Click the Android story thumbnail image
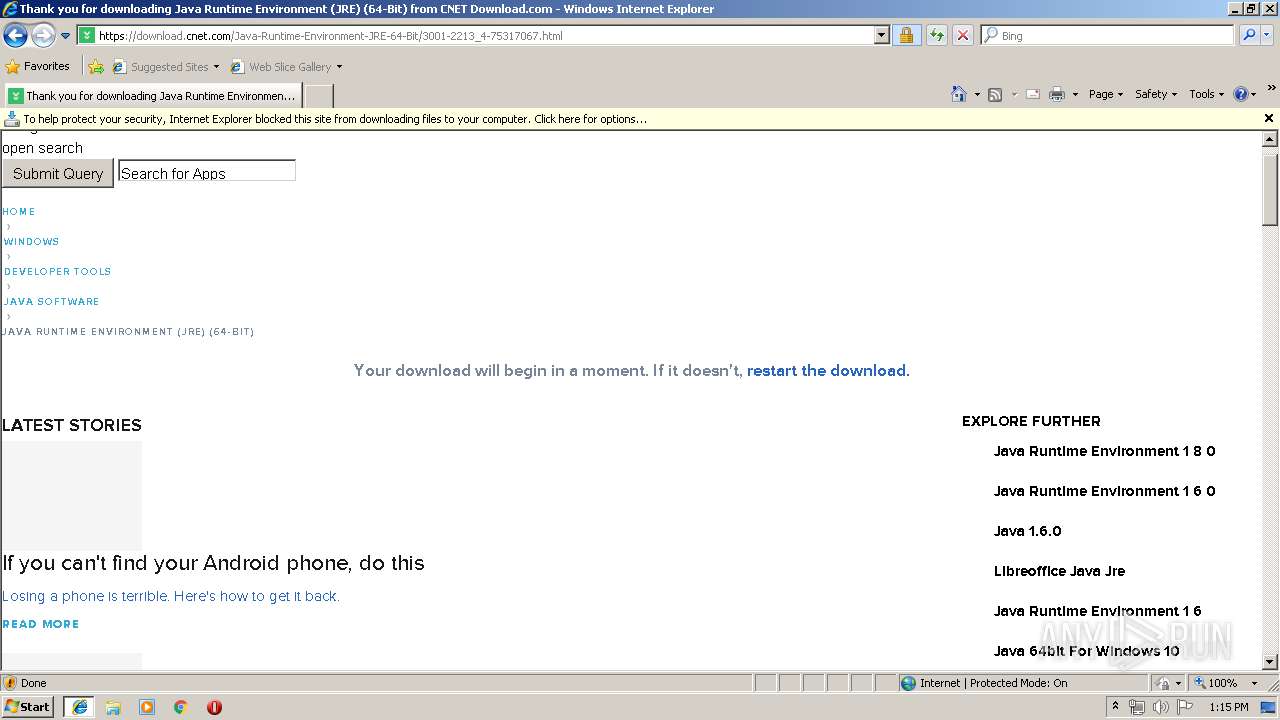This screenshot has width=1280, height=720. [x=72, y=495]
